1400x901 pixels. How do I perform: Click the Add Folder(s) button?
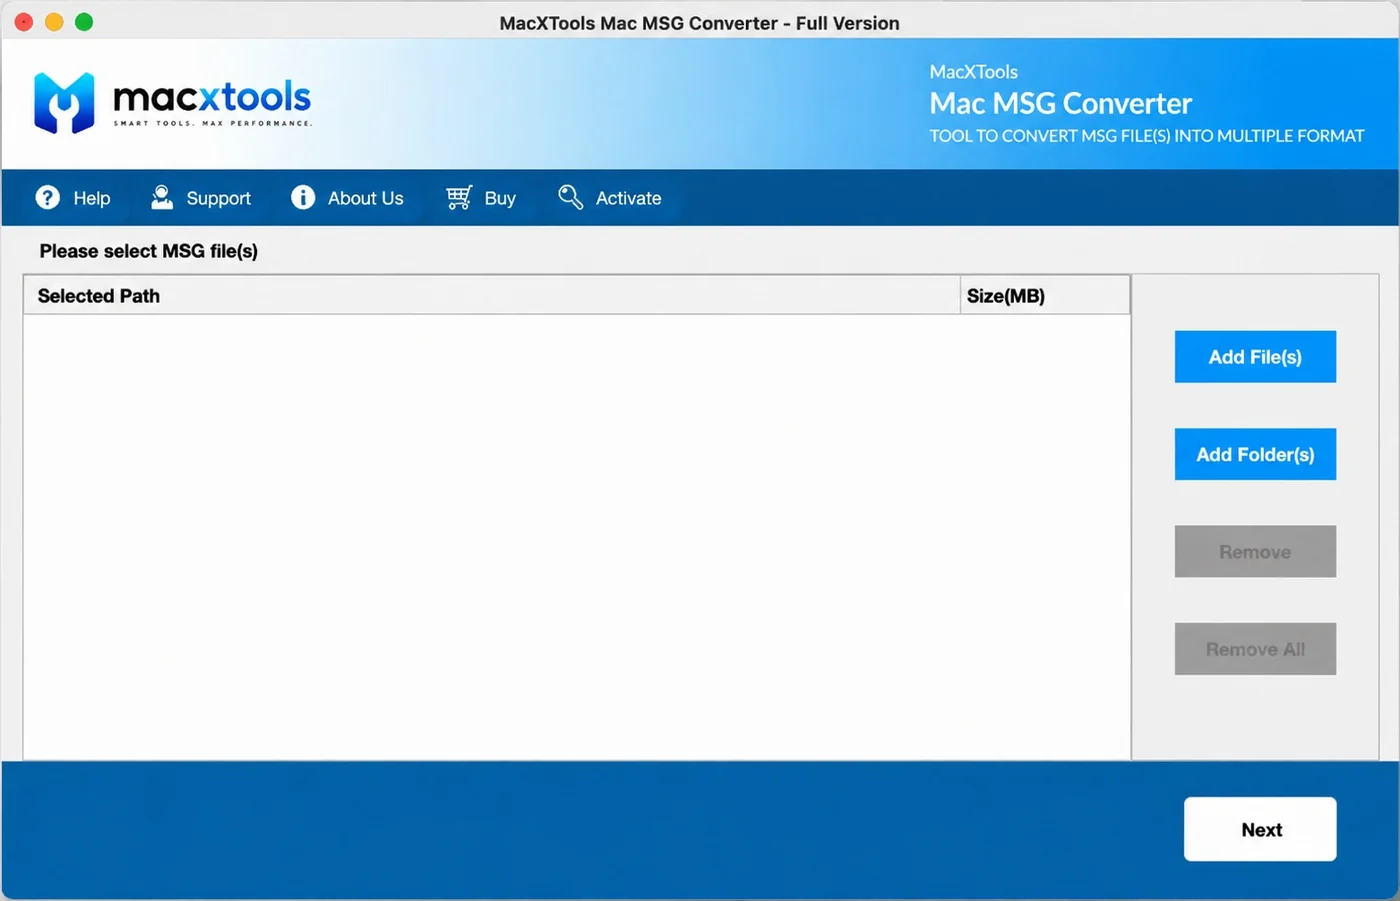click(x=1255, y=454)
